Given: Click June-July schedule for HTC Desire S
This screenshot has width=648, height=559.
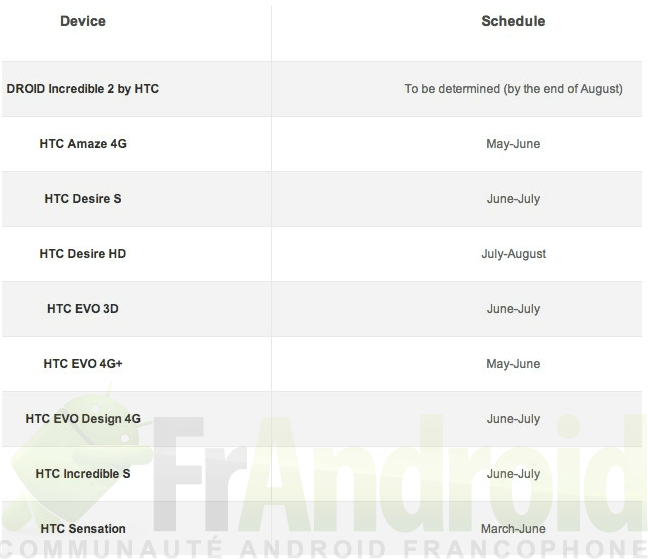Looking at the screenshot, I should 513,199.
